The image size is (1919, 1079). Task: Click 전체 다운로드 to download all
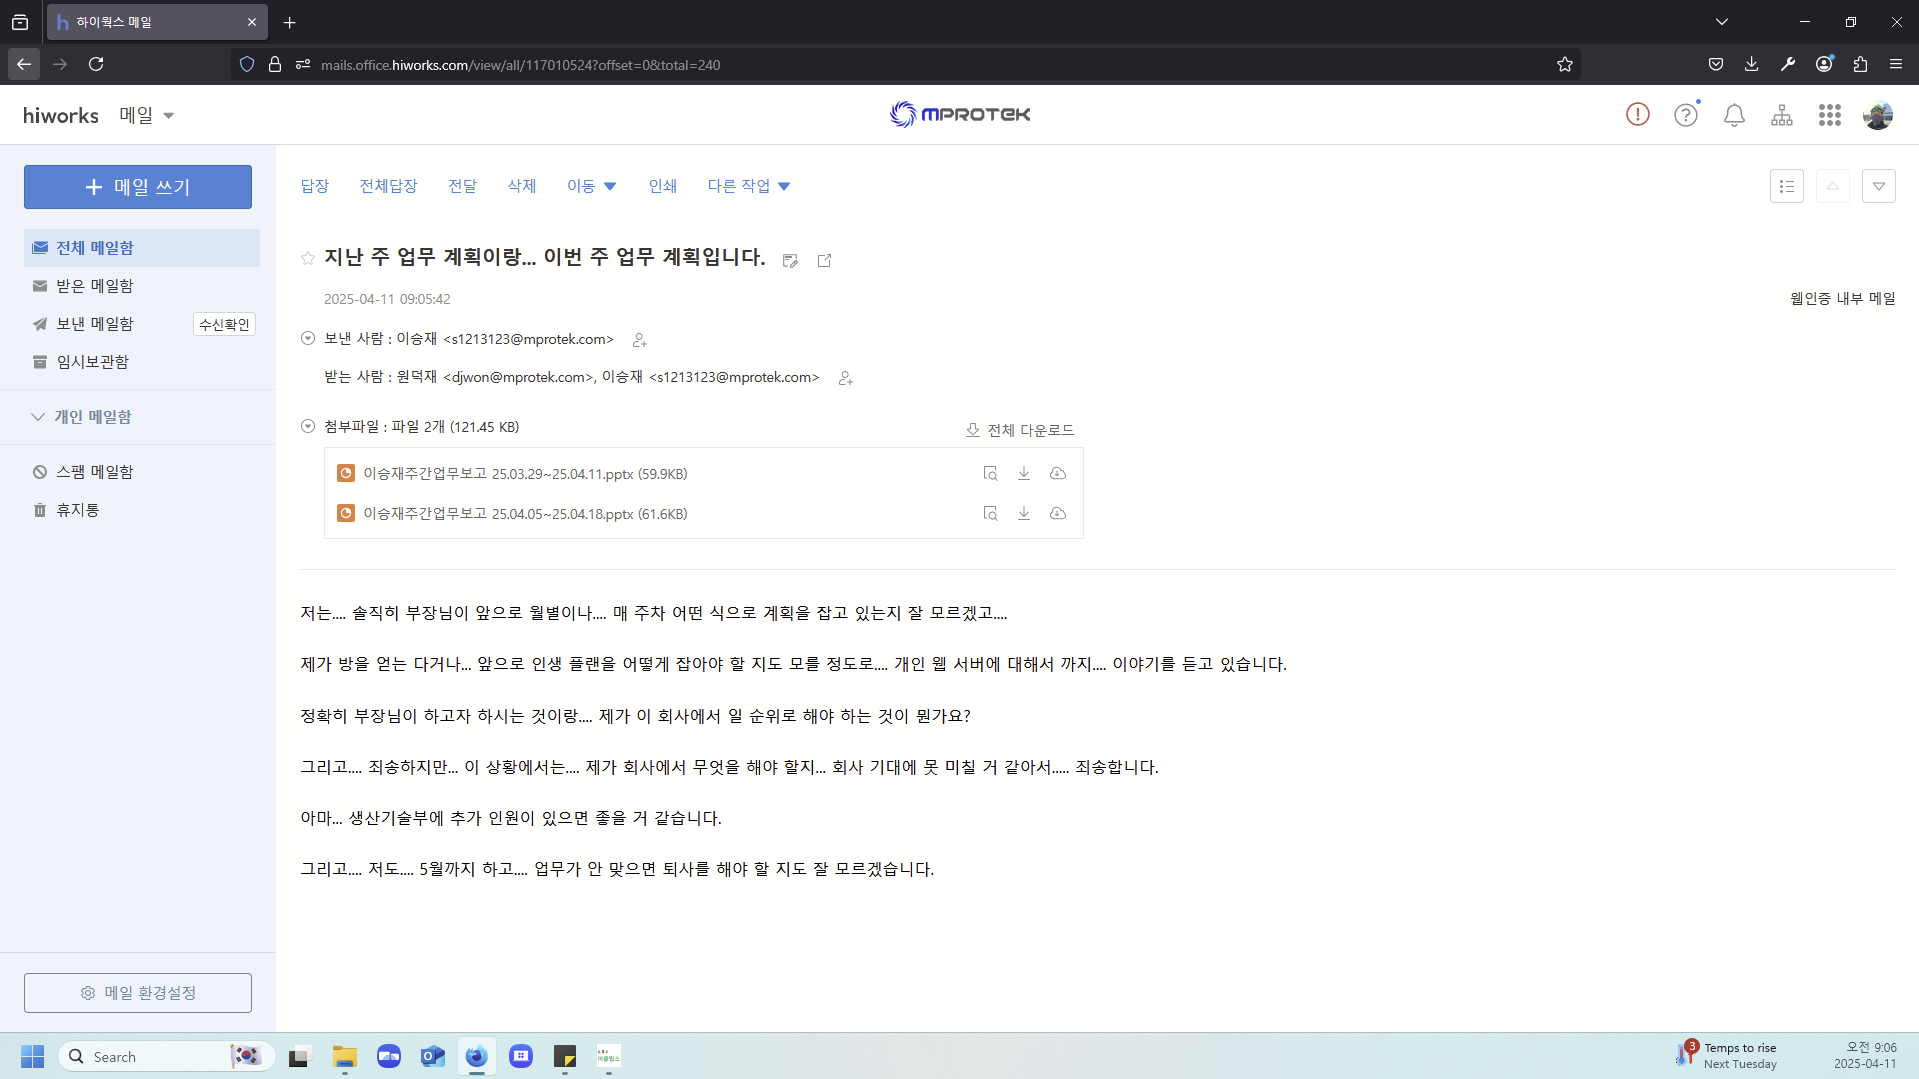click(x=1020, y=430)
